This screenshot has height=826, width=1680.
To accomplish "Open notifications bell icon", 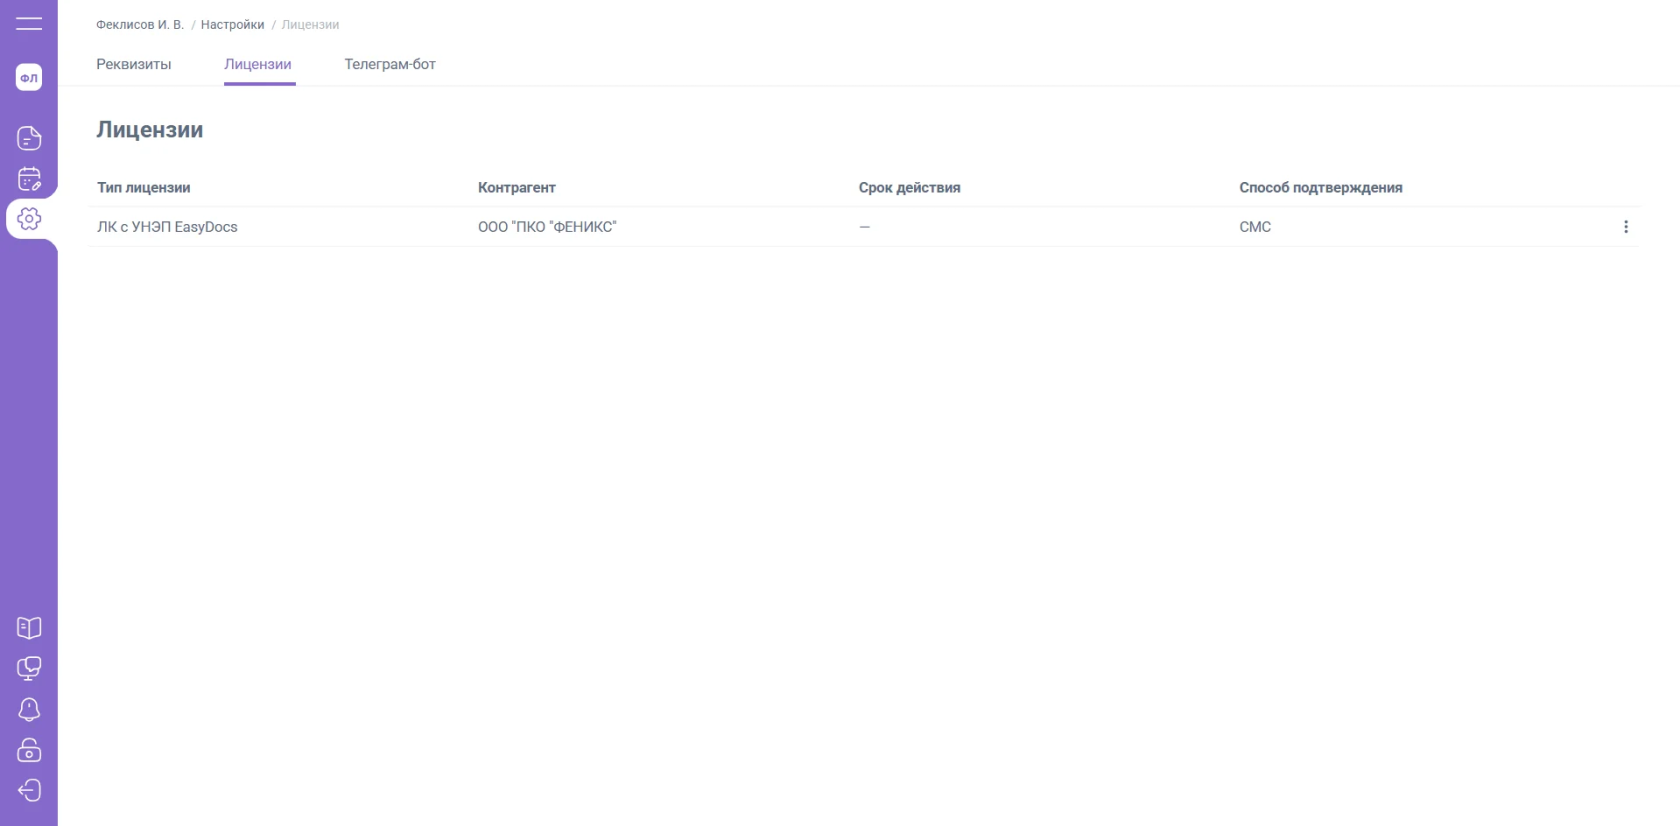I will tap(29, 709).
